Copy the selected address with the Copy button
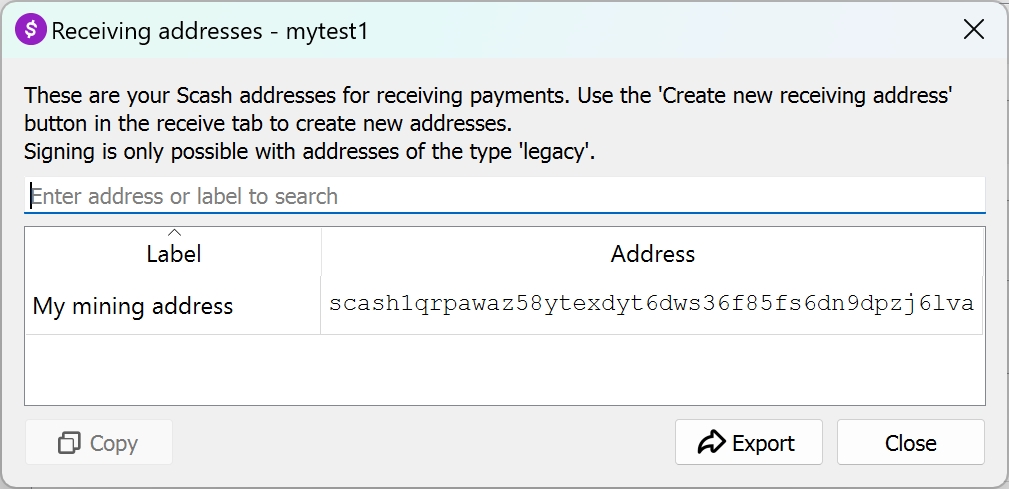The width and height of the screenshot is (1009, 489). [98, 443]
